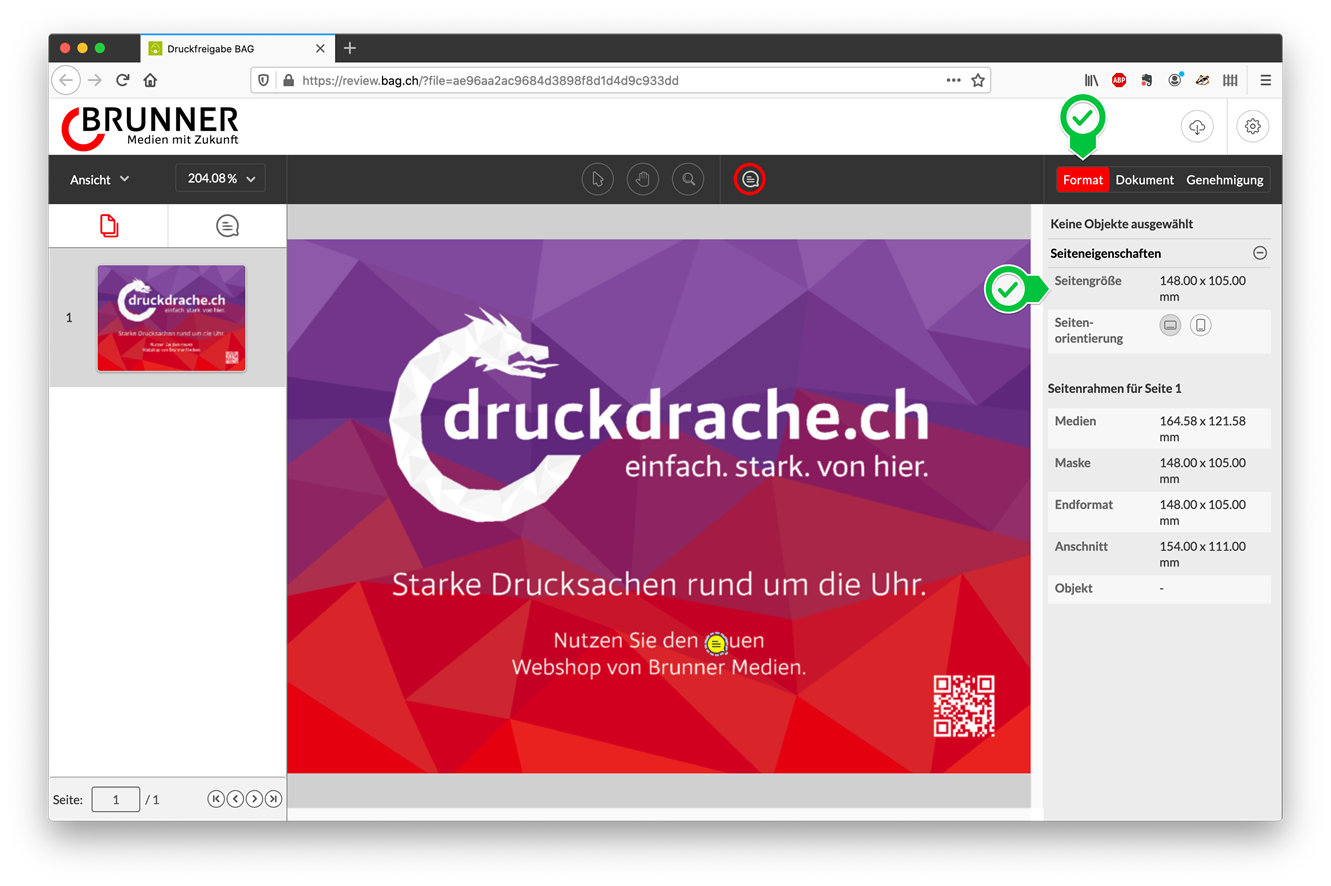Switch to the Genehmigung tab
This screenshot has width=1331, height=886.
pos(1225,180)
